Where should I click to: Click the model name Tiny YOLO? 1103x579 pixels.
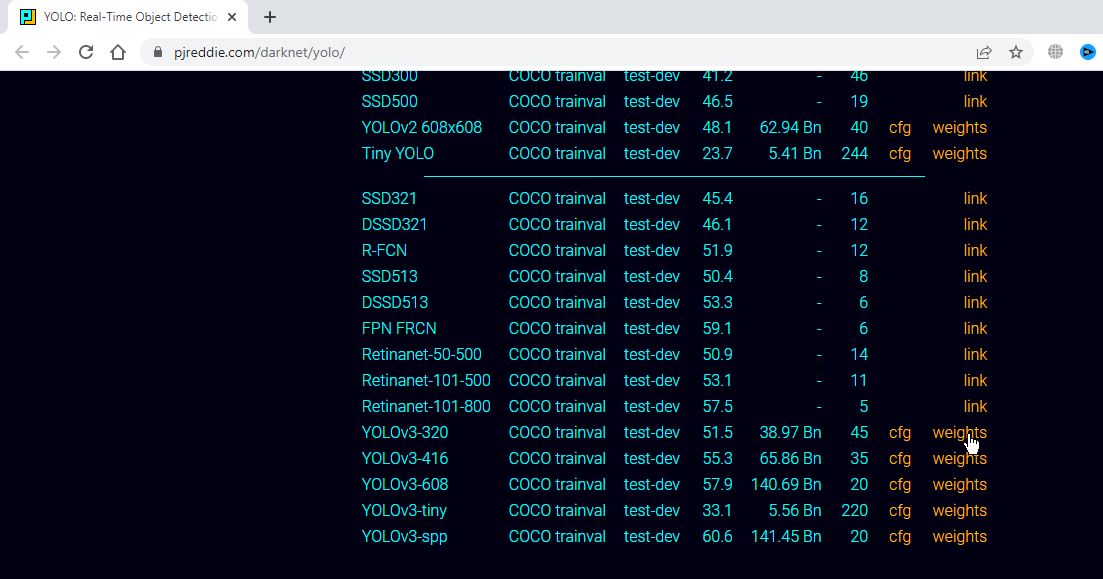[397, 153]
